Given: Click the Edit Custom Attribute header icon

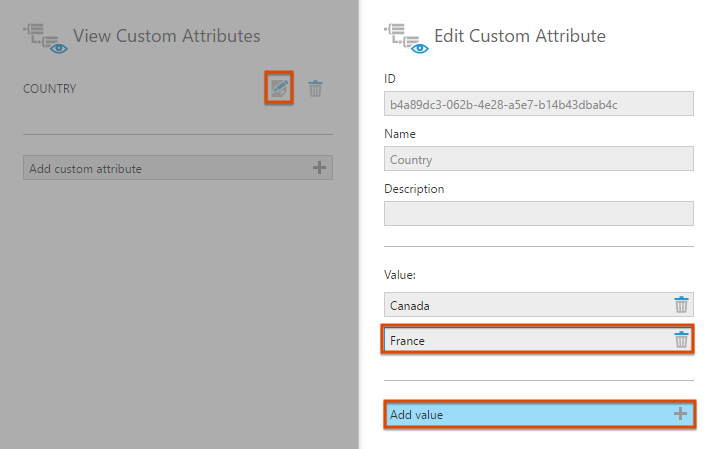Looking at the screenshot, I should tap(406, 38).
